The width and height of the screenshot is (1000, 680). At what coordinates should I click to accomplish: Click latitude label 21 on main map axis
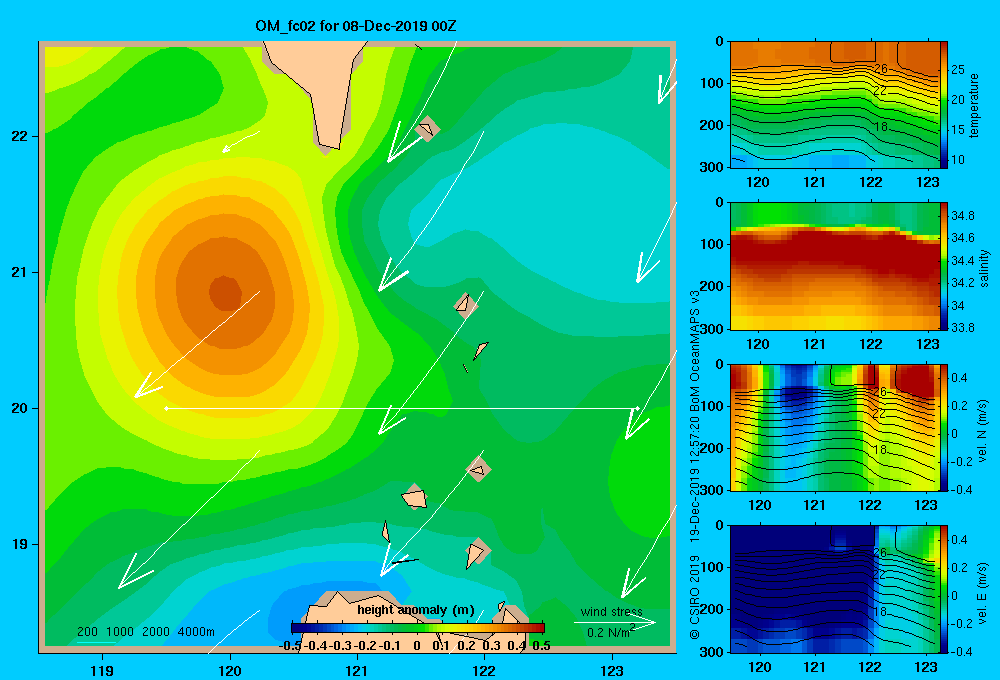point(20,272)
